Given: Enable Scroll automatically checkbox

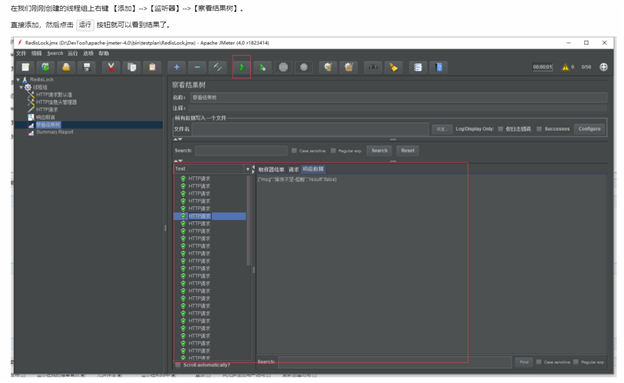Looking at the screenshot, I should point(178,365).
